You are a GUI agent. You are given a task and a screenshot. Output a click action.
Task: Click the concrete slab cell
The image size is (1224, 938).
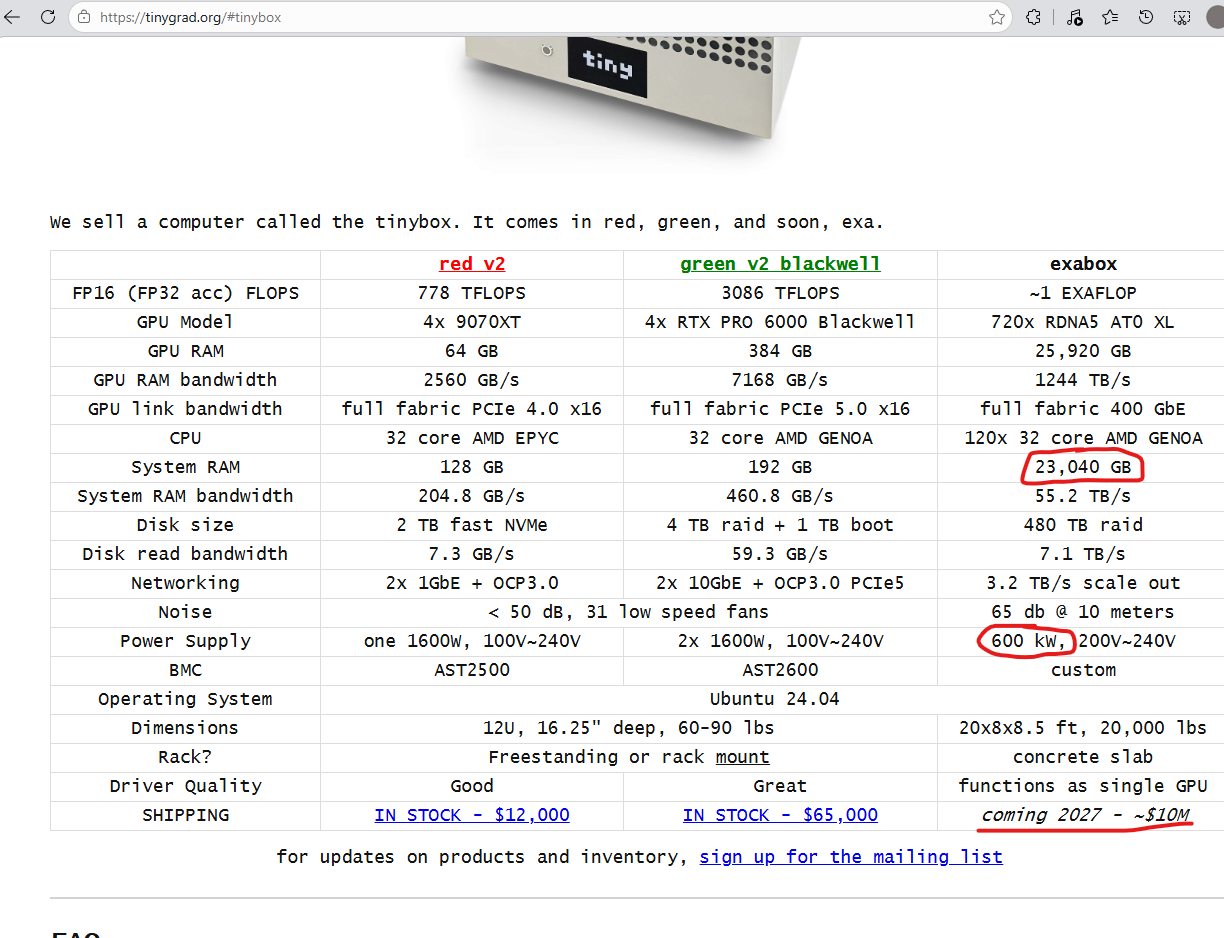click(1083, 757)
